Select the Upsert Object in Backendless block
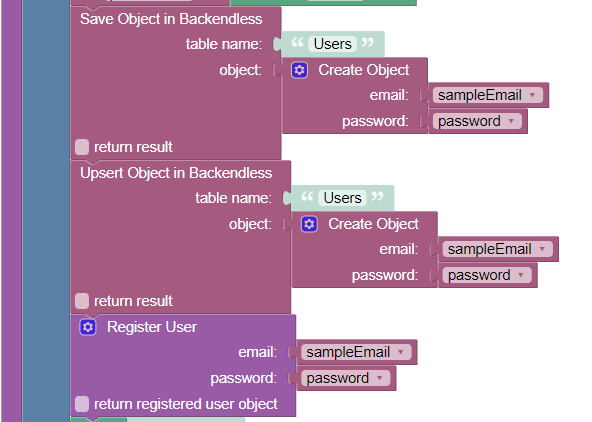The height and width of the screenshot is (422, 592). (176, 173)
